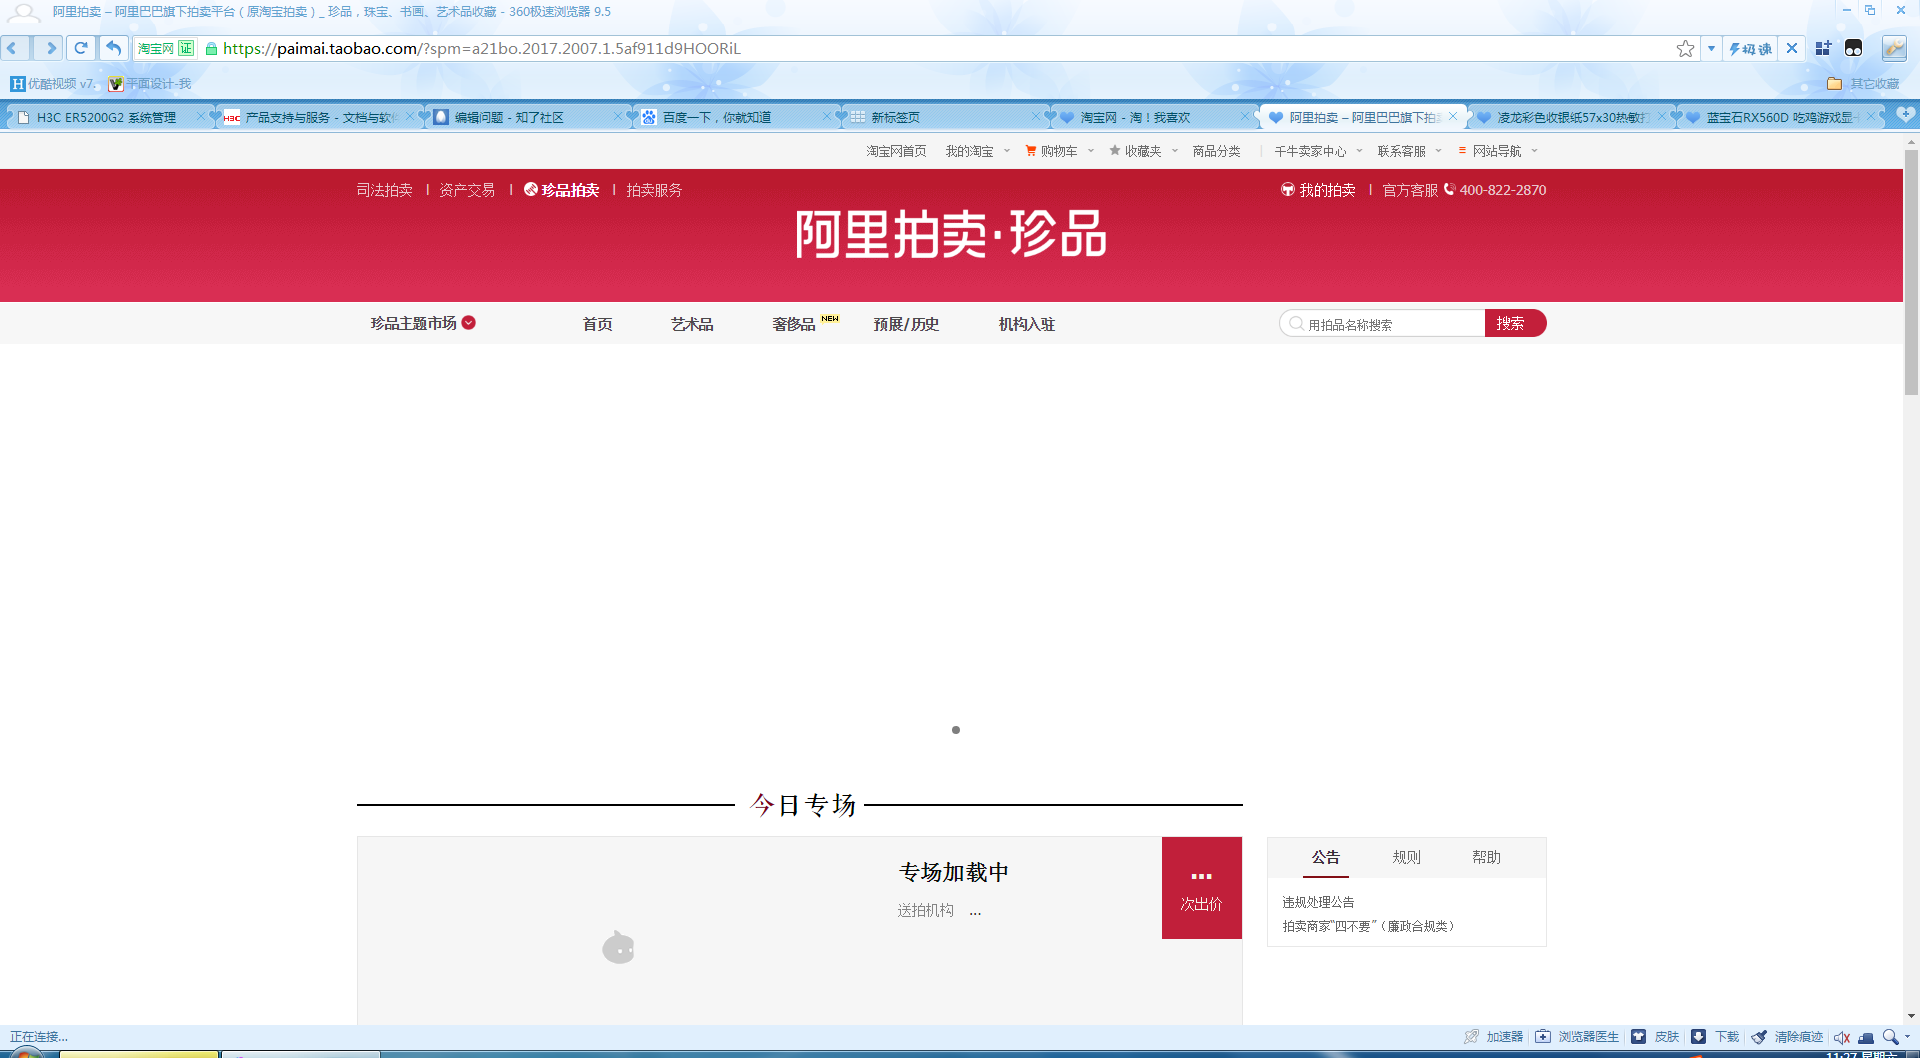Open 我的拍卖 link
1920x1058 pixels.
(x=1318, y=190)
